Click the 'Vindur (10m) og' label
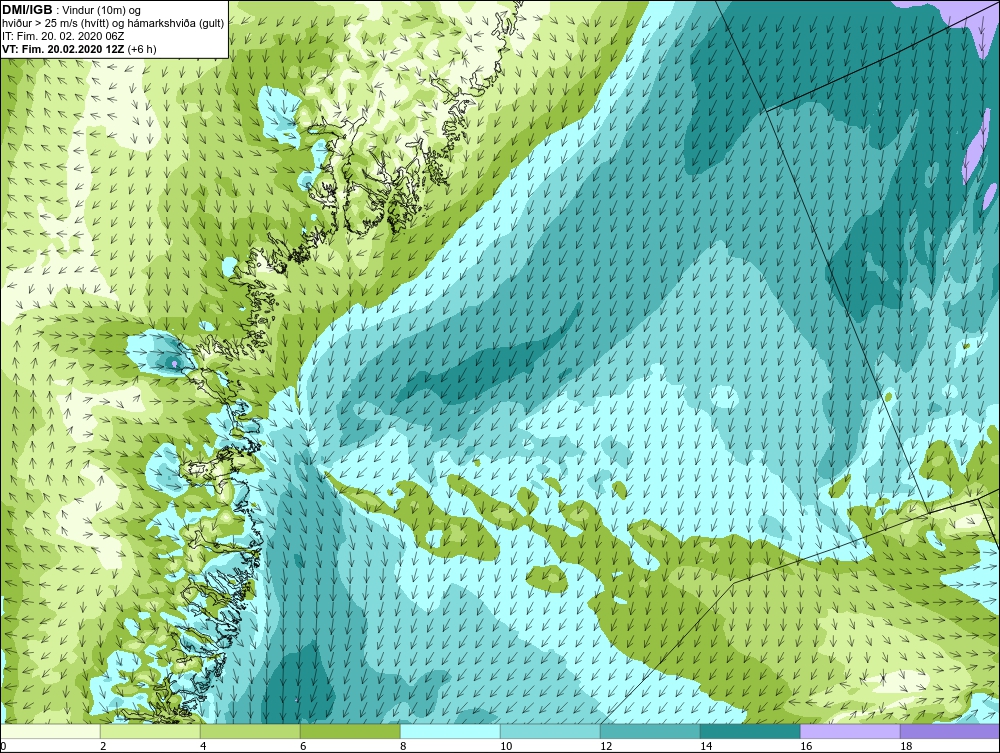 (x=103, y=11)
